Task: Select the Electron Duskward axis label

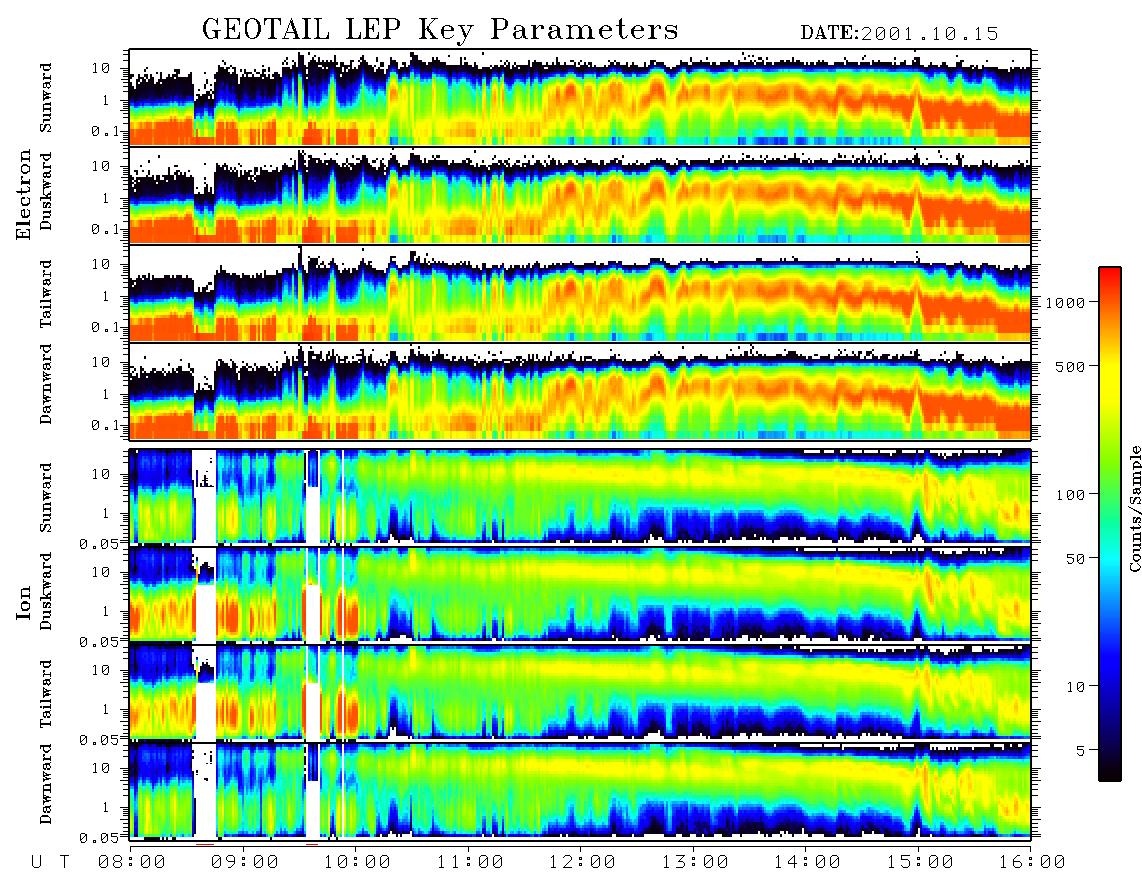Action: pos(46,191)
